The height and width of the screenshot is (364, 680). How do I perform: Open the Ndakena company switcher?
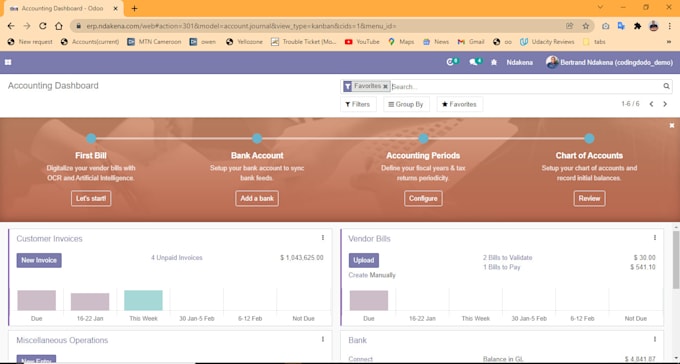pos(520,62)
